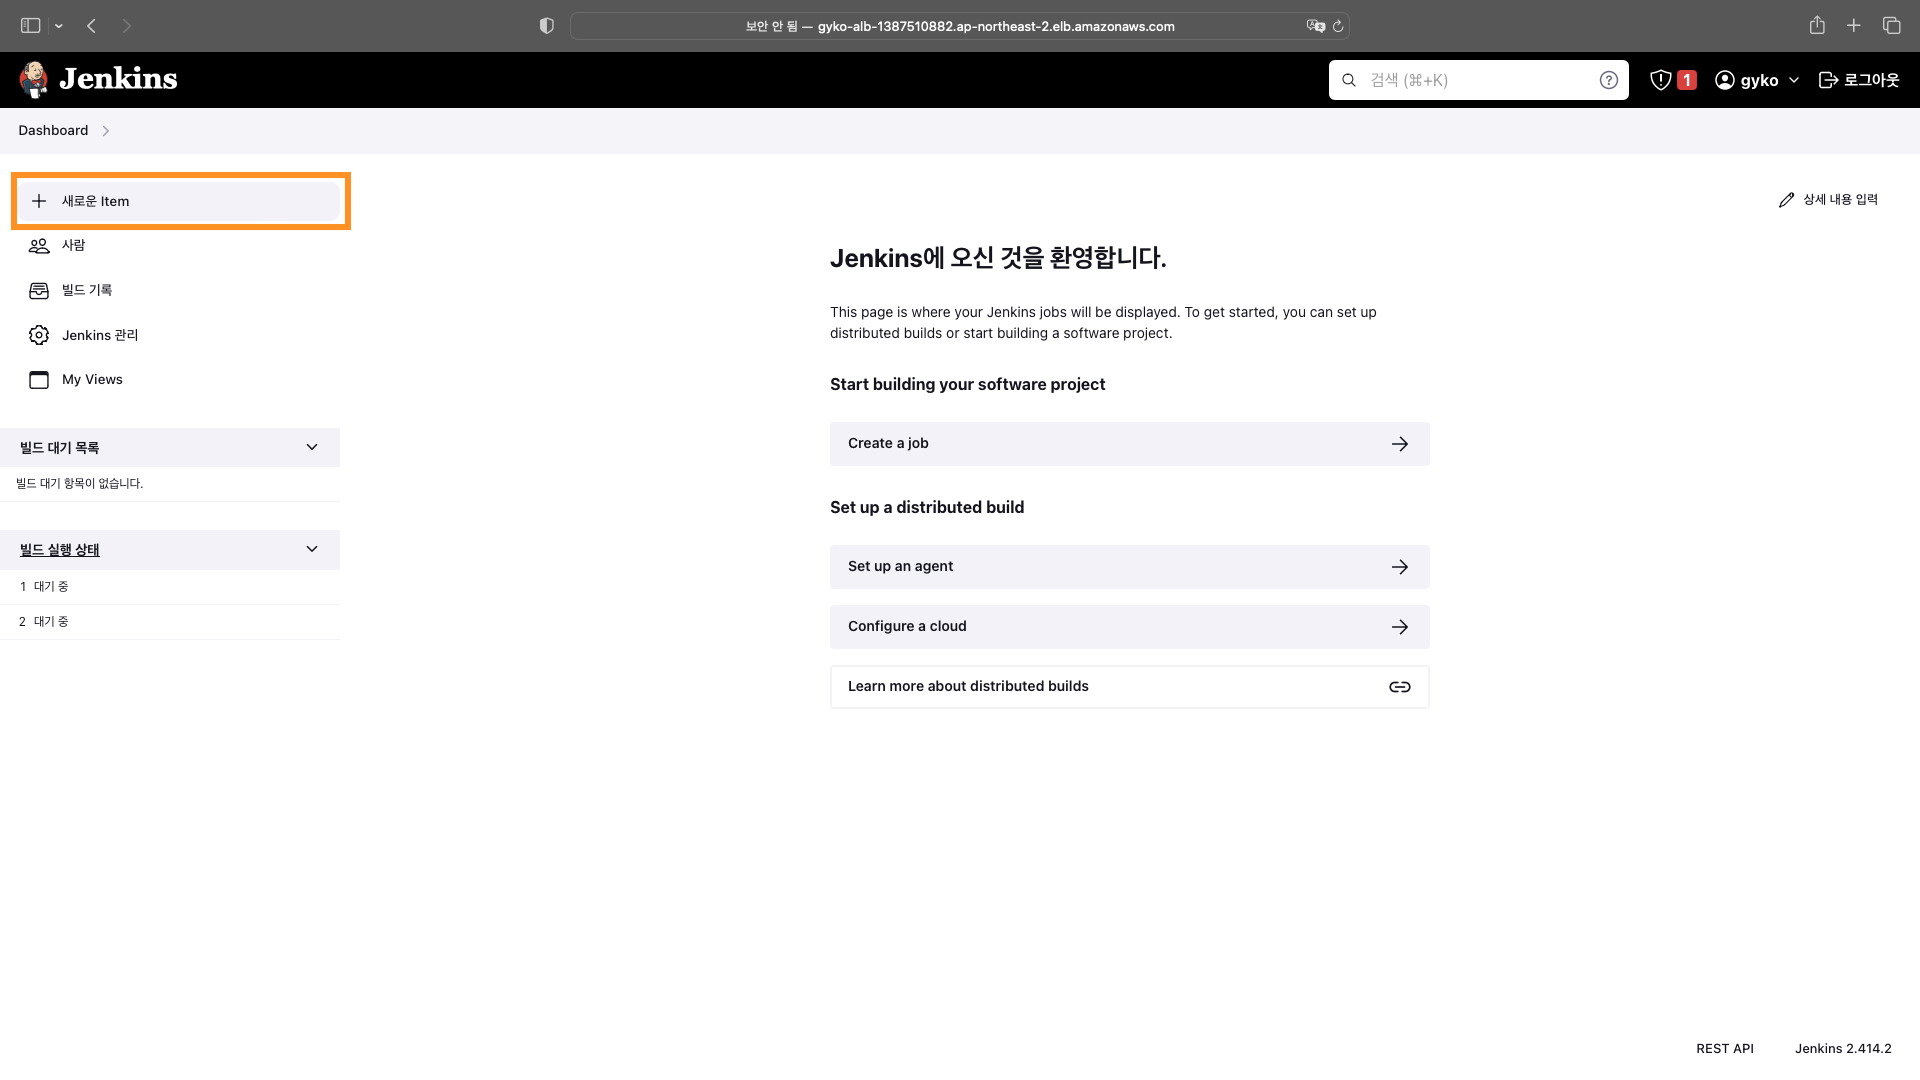Open the dropdown arrow next to sidebar icon
This screenshot has width=1920, height=1080.
59,26
